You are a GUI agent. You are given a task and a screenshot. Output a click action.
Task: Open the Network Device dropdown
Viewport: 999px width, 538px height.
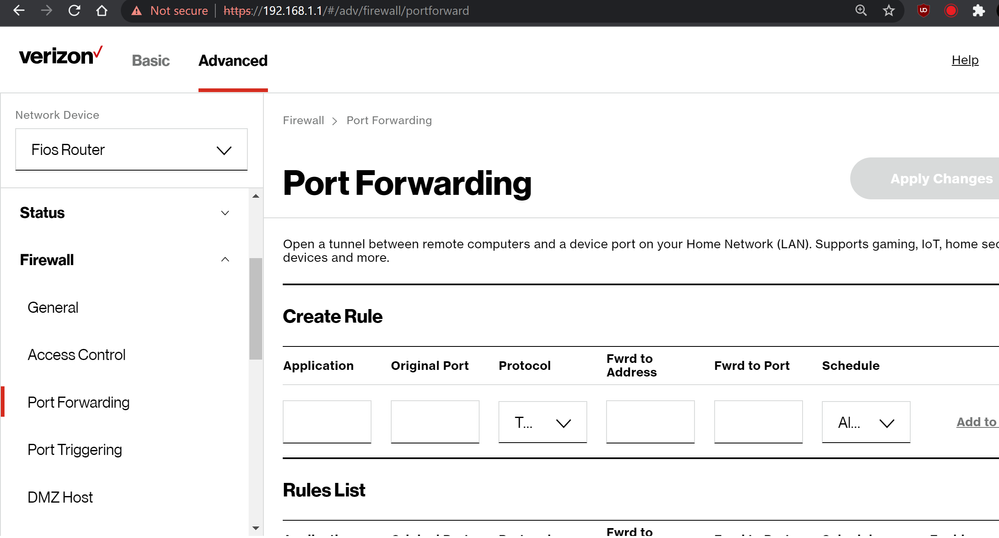tap(131, 150)
